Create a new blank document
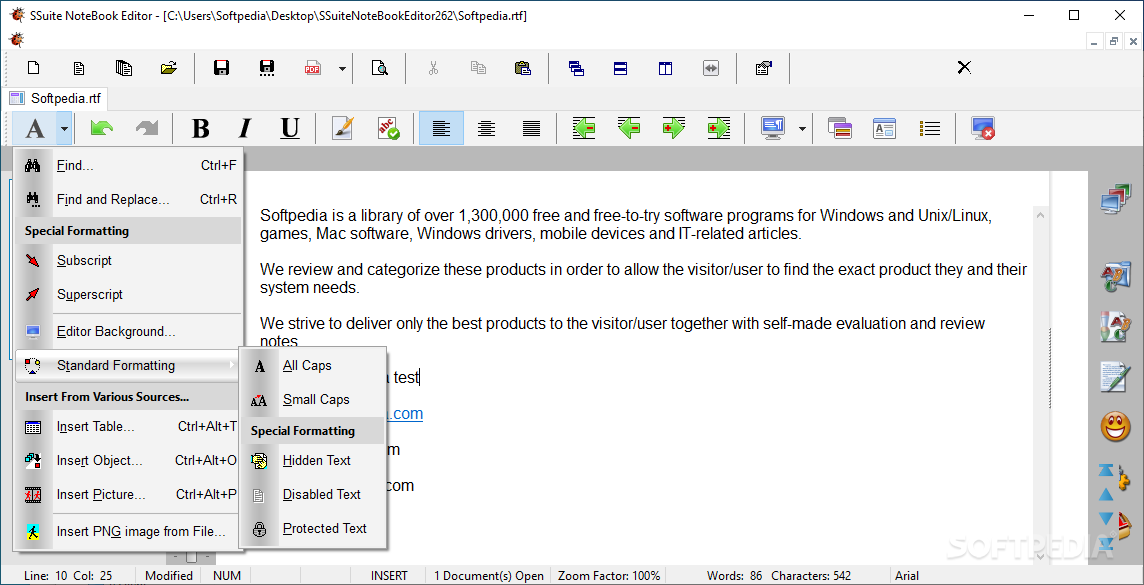Viewport: 1144px width, 585px height. [34, 69]
